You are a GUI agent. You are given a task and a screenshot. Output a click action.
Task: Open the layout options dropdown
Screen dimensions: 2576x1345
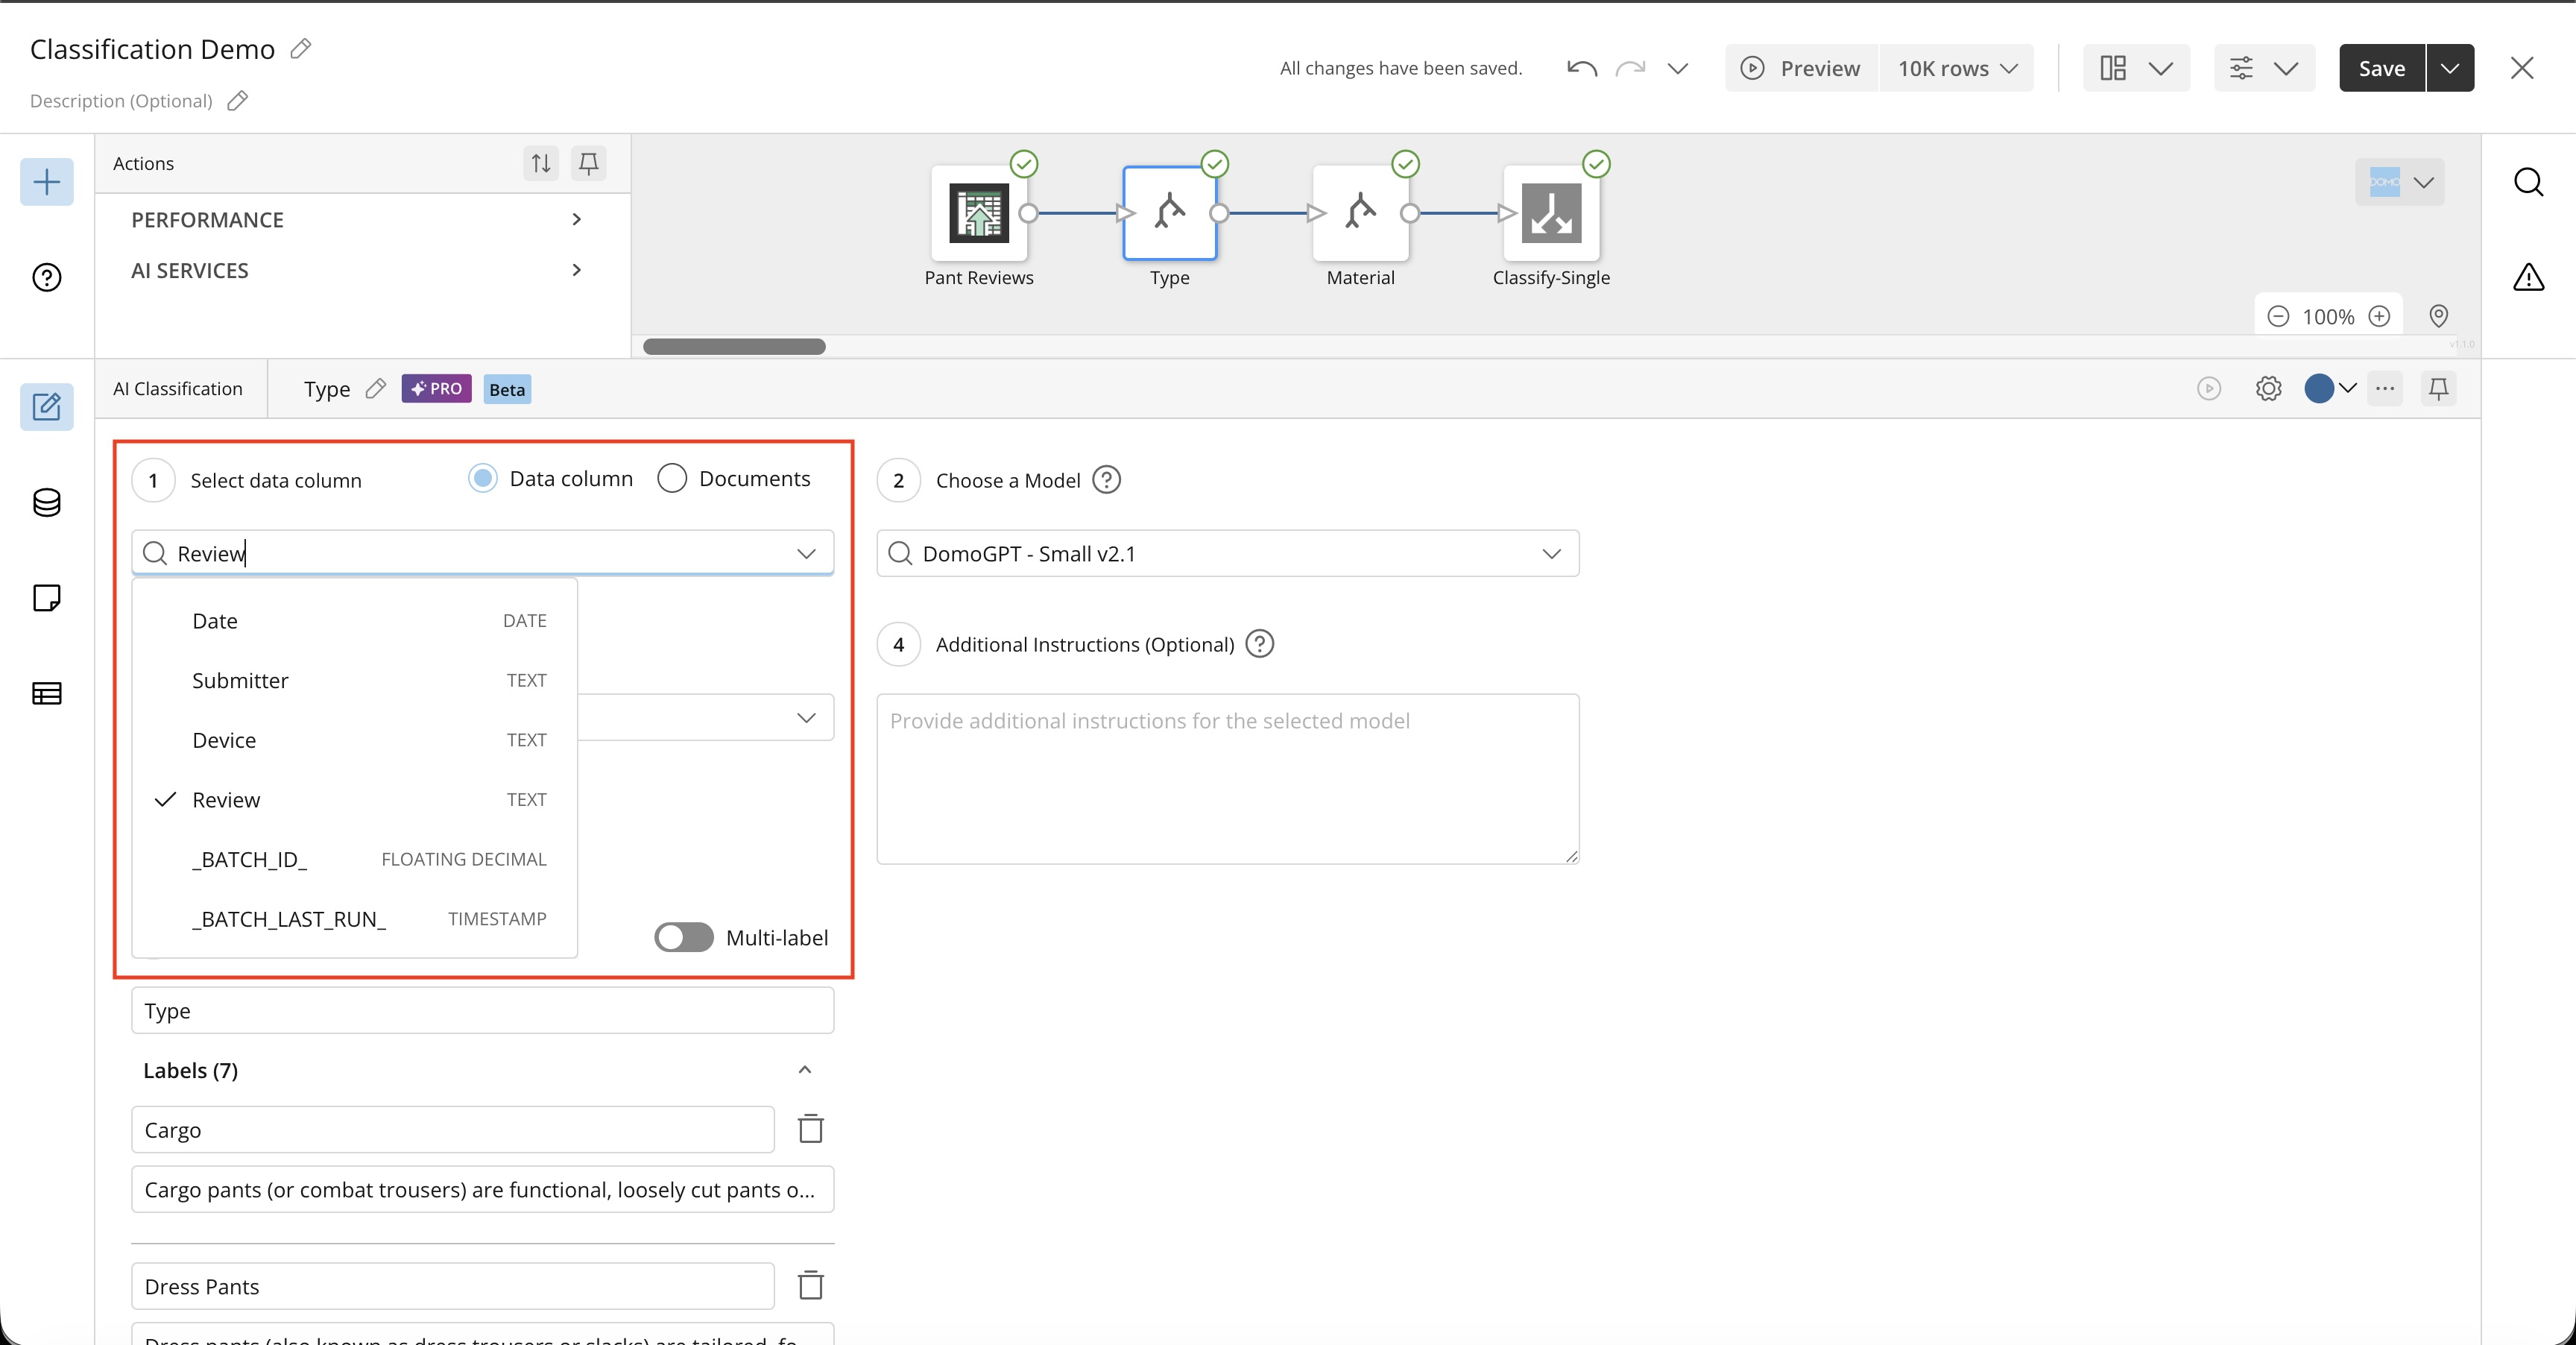(x=2136, y=68)
